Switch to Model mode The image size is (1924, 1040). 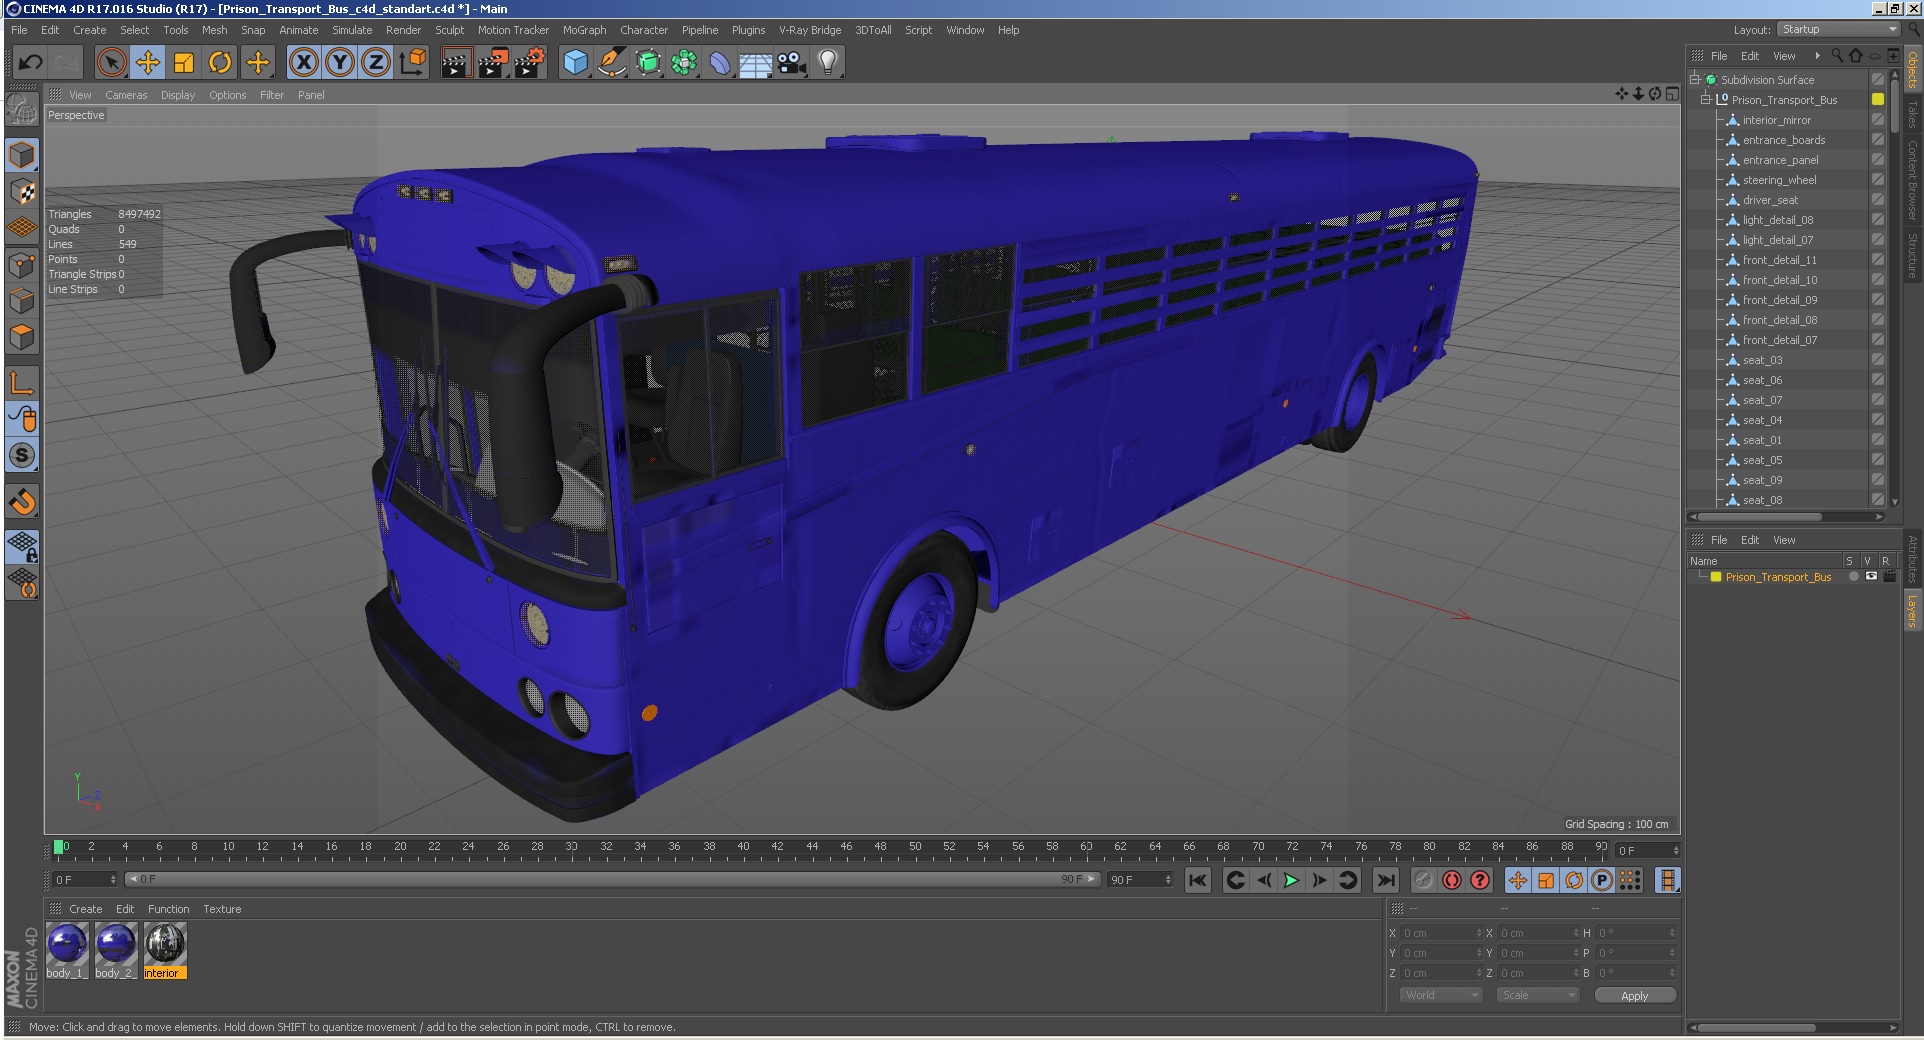(x=22, y=155)
